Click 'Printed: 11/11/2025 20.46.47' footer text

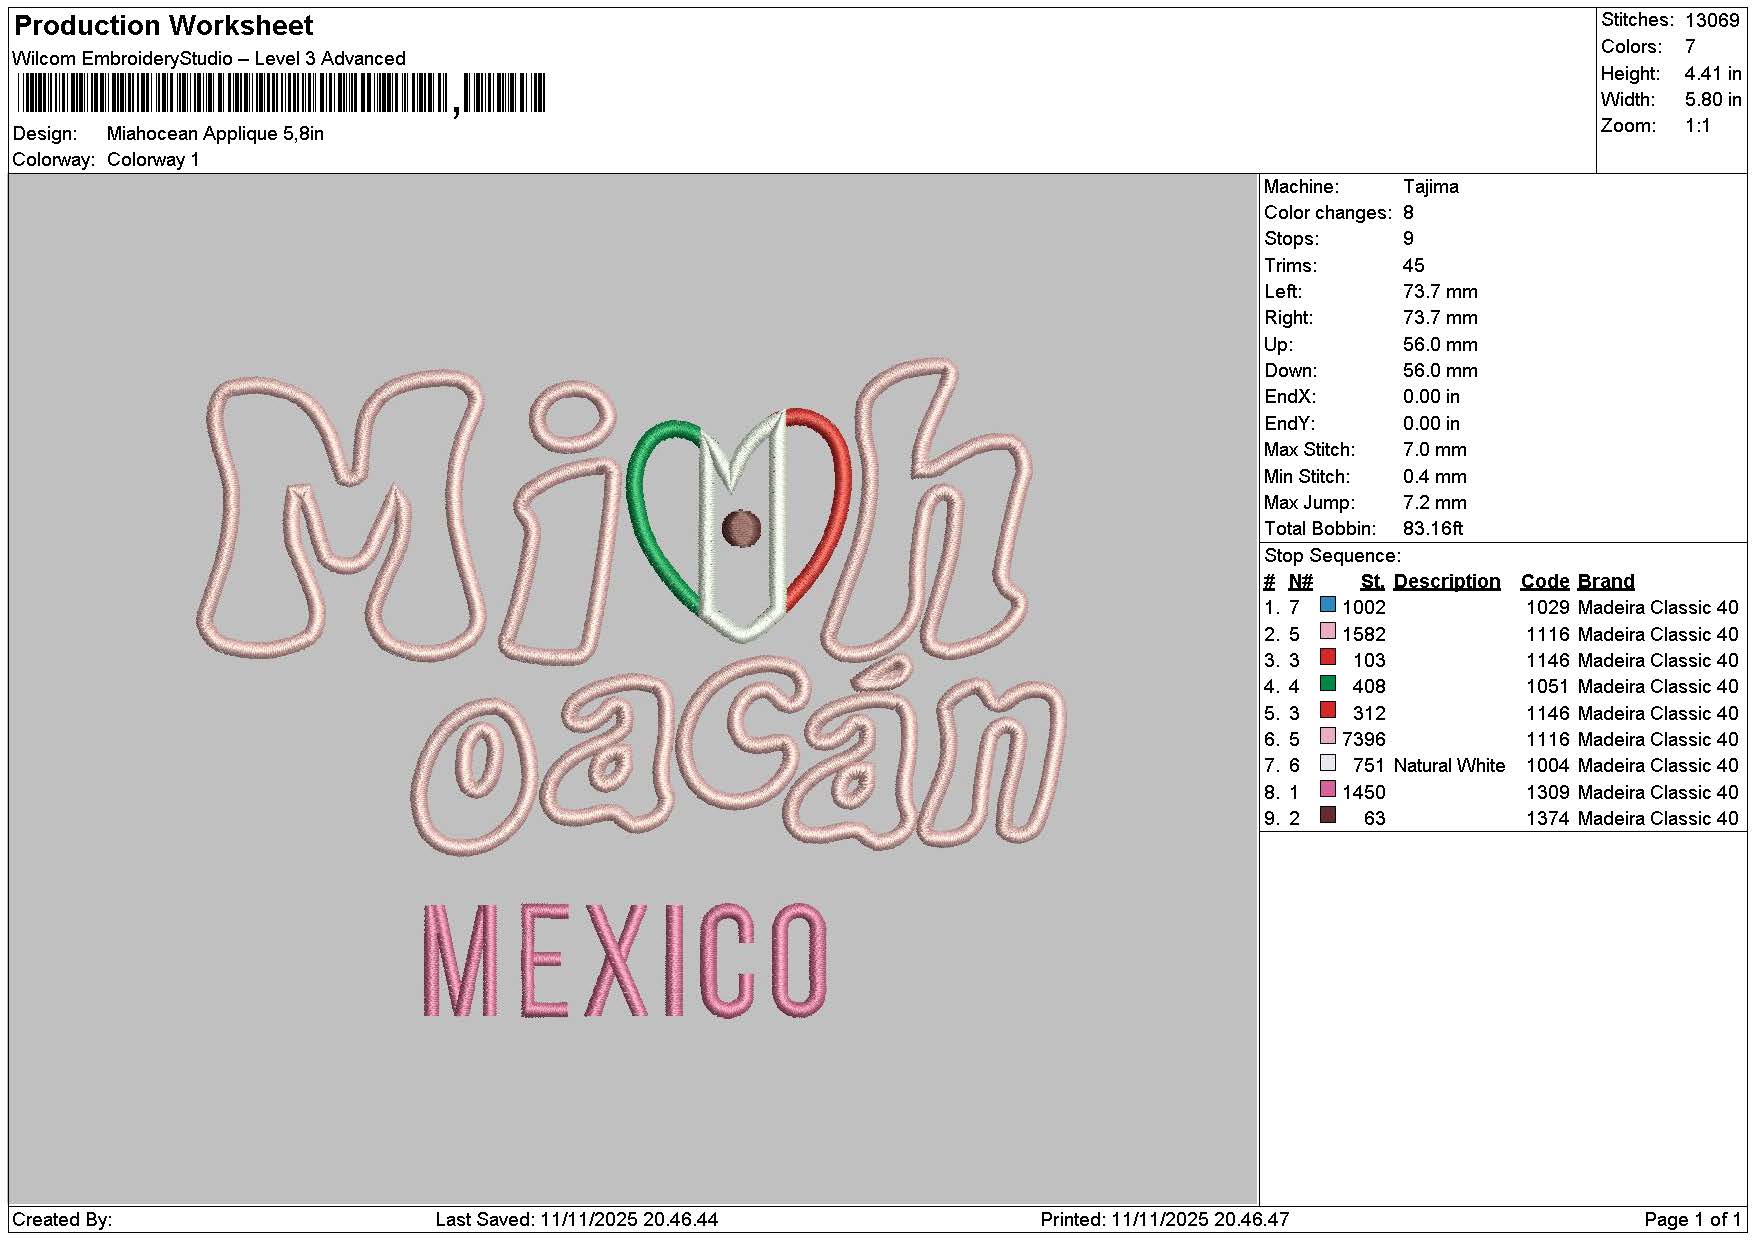pos(1165,1220)
